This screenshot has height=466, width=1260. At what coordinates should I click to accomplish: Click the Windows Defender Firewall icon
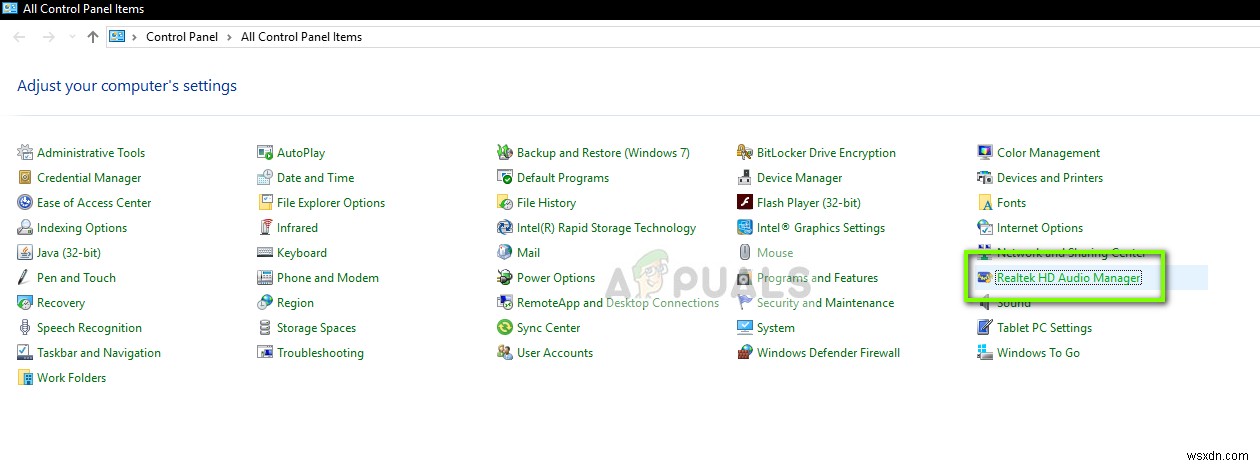click(x=745, y=353)
